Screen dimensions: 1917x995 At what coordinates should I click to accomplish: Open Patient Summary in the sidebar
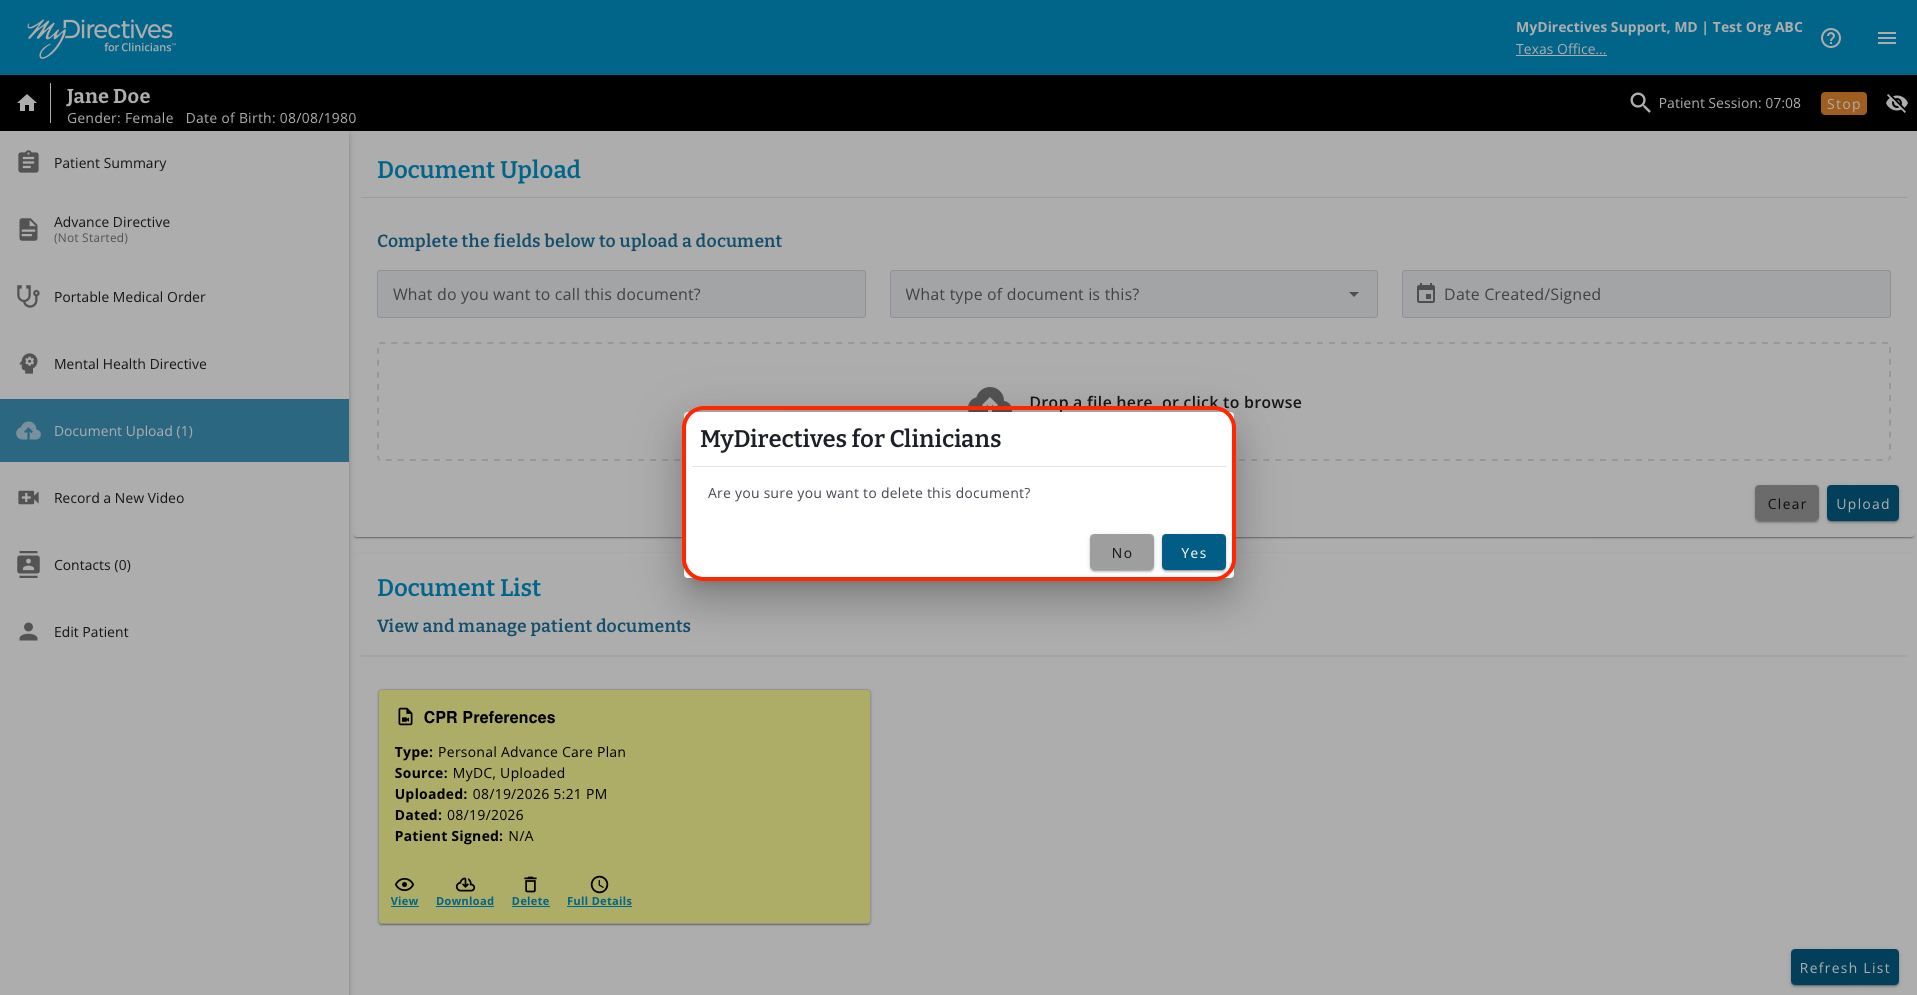(x=174, y=163)
